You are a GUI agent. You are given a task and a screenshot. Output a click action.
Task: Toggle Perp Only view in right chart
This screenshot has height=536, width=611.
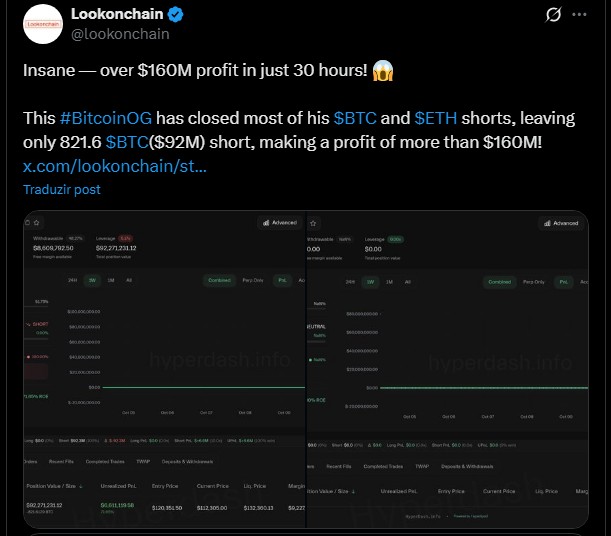[533, 282]
